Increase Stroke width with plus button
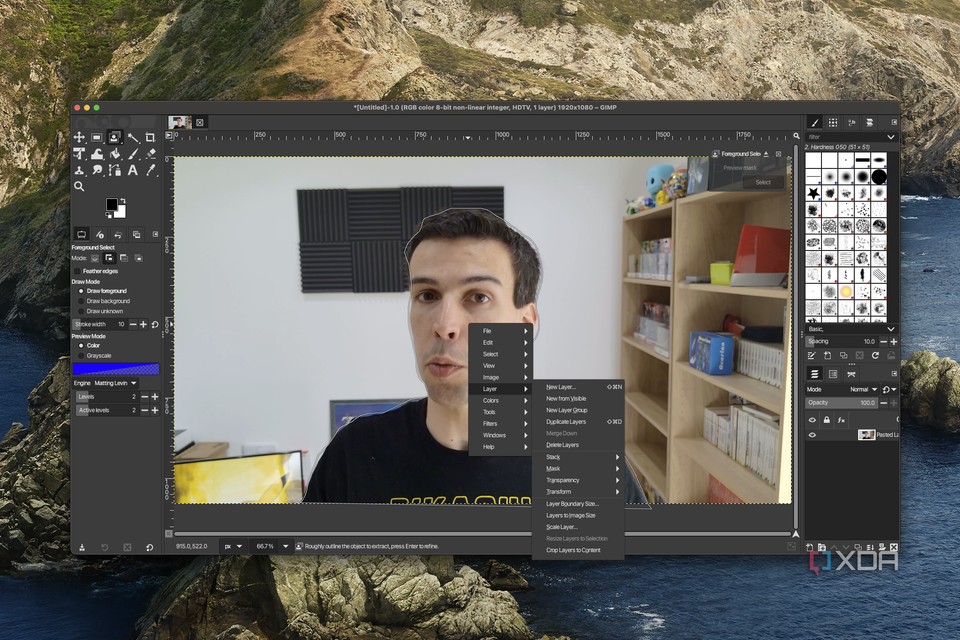This screenshot has height=640, width=960. pyautogui.click(x=144, y=325)
